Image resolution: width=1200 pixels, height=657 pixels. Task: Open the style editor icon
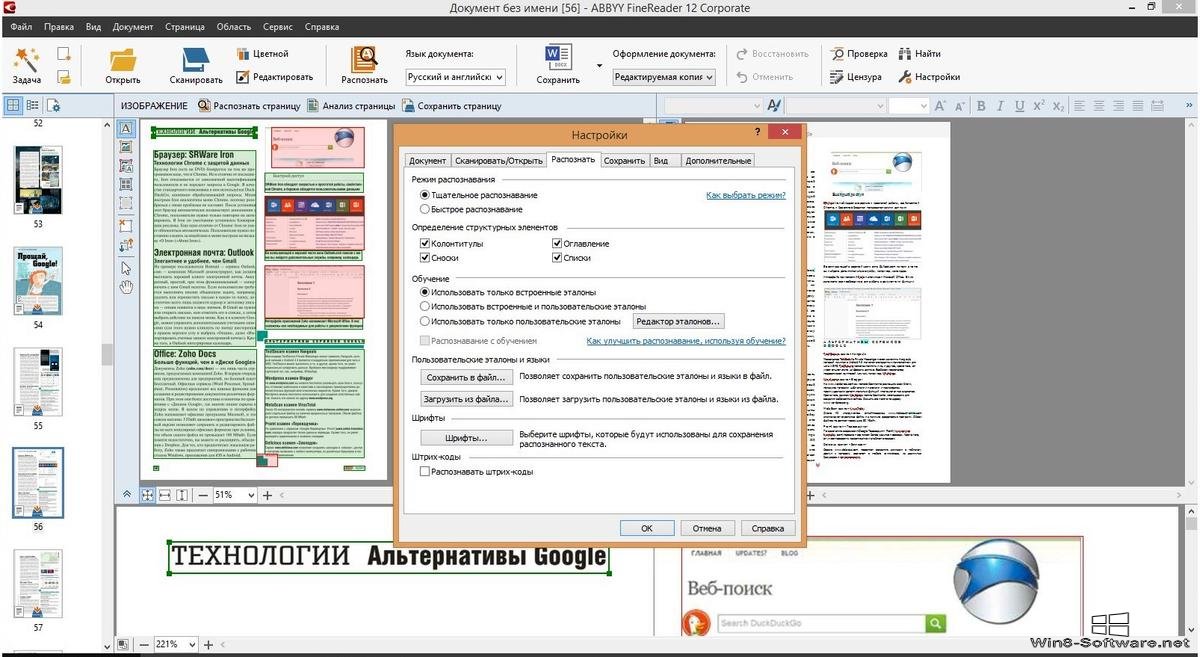click(774, 105)
